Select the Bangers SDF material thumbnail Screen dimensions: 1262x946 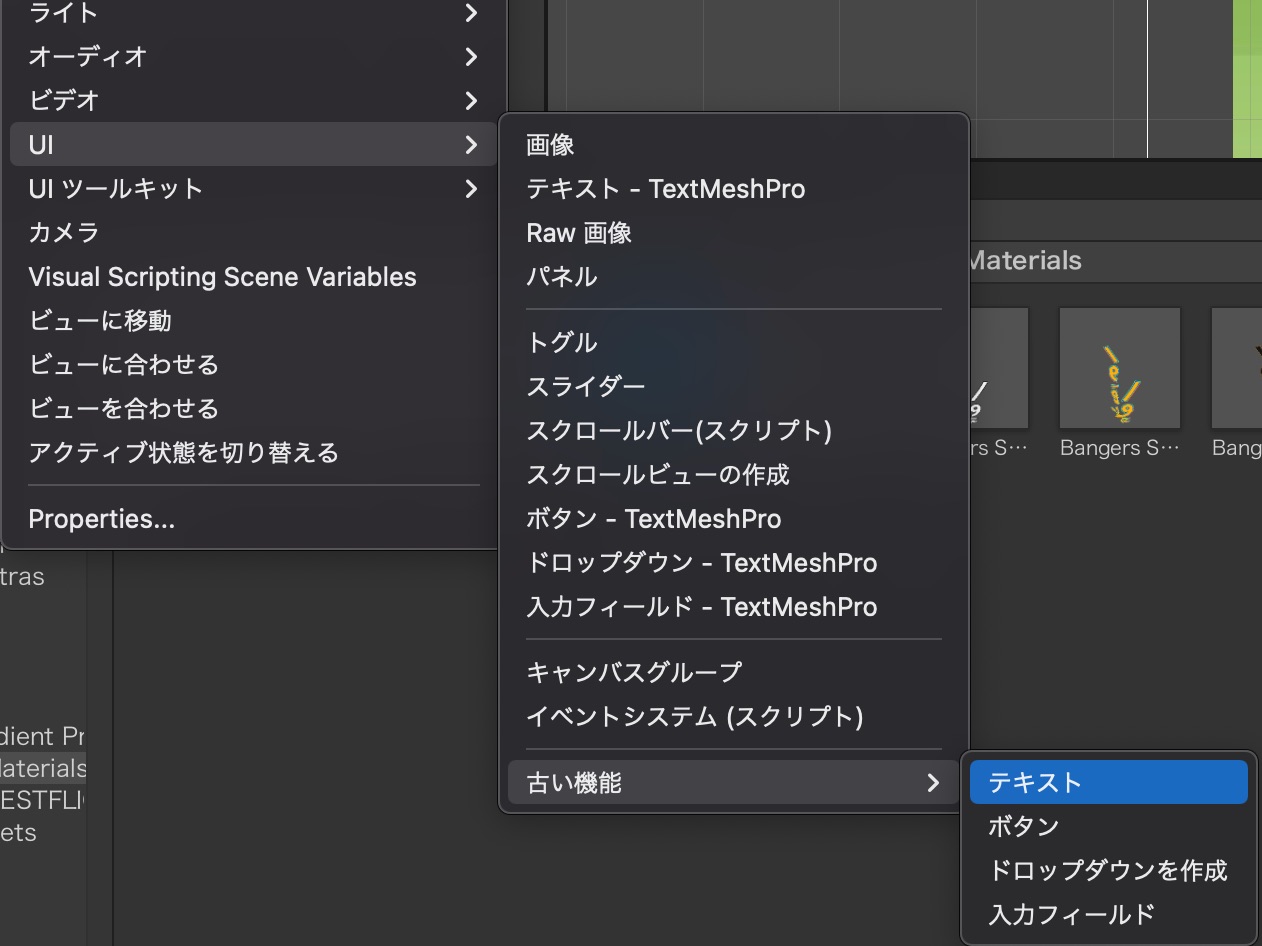coord(1119,369)
